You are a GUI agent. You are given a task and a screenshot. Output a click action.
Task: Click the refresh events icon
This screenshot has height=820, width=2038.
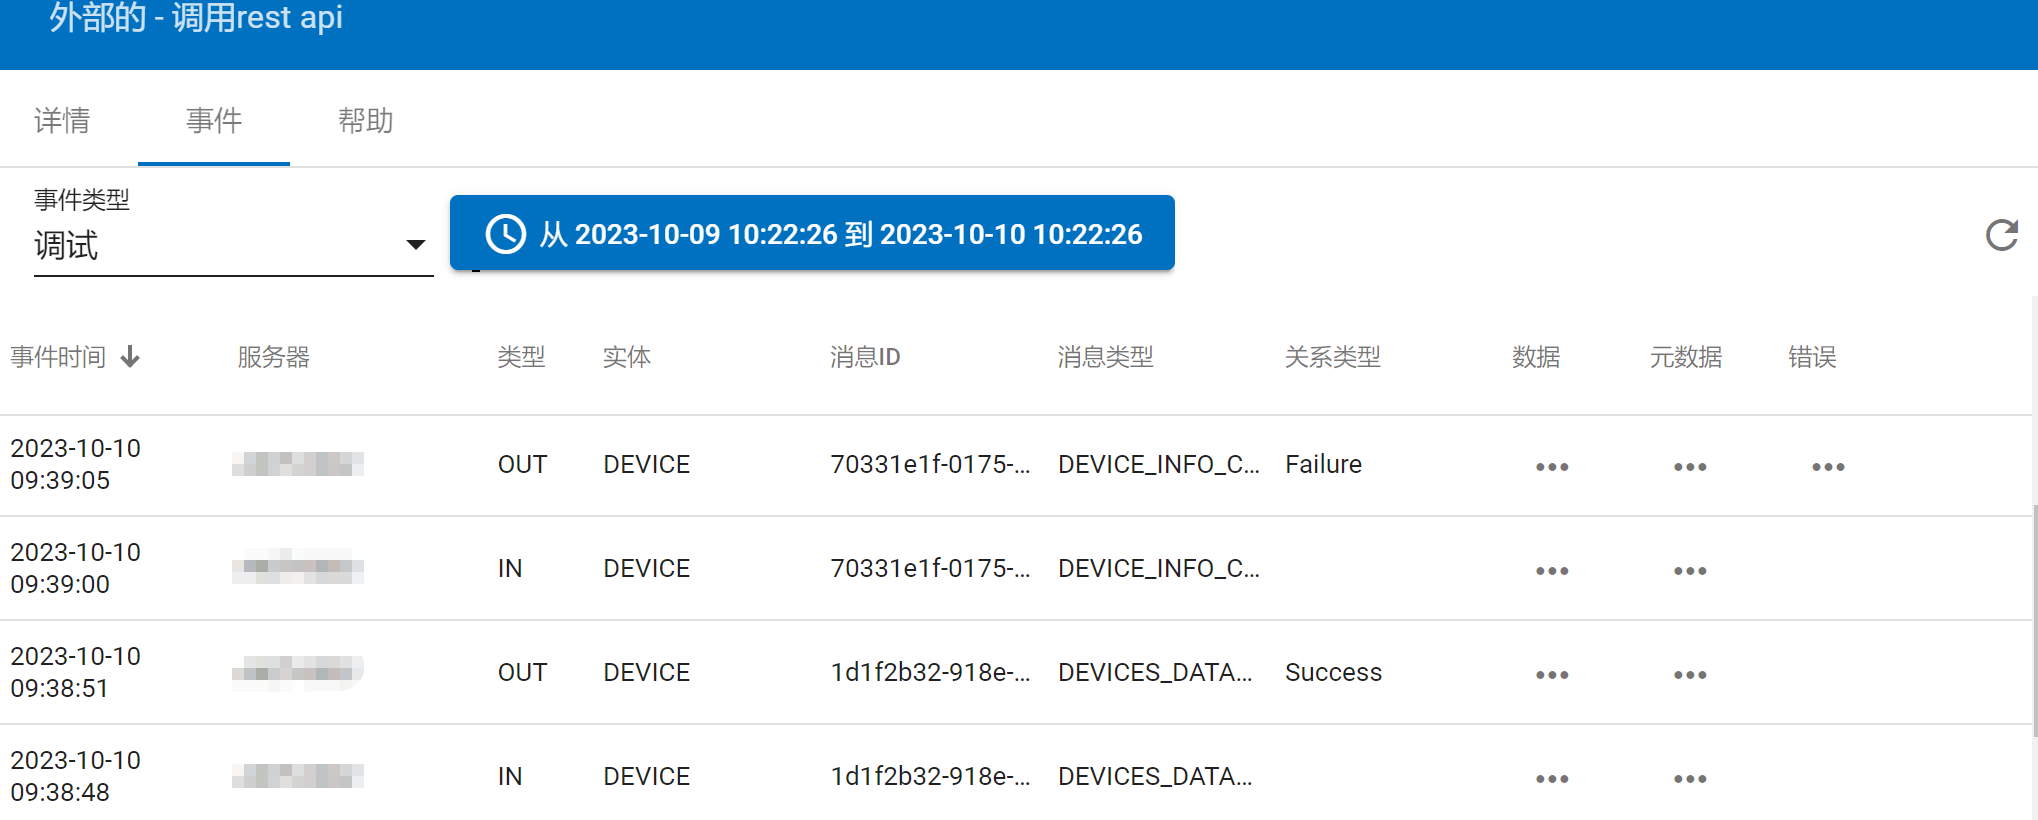(x=2001, y=235)
